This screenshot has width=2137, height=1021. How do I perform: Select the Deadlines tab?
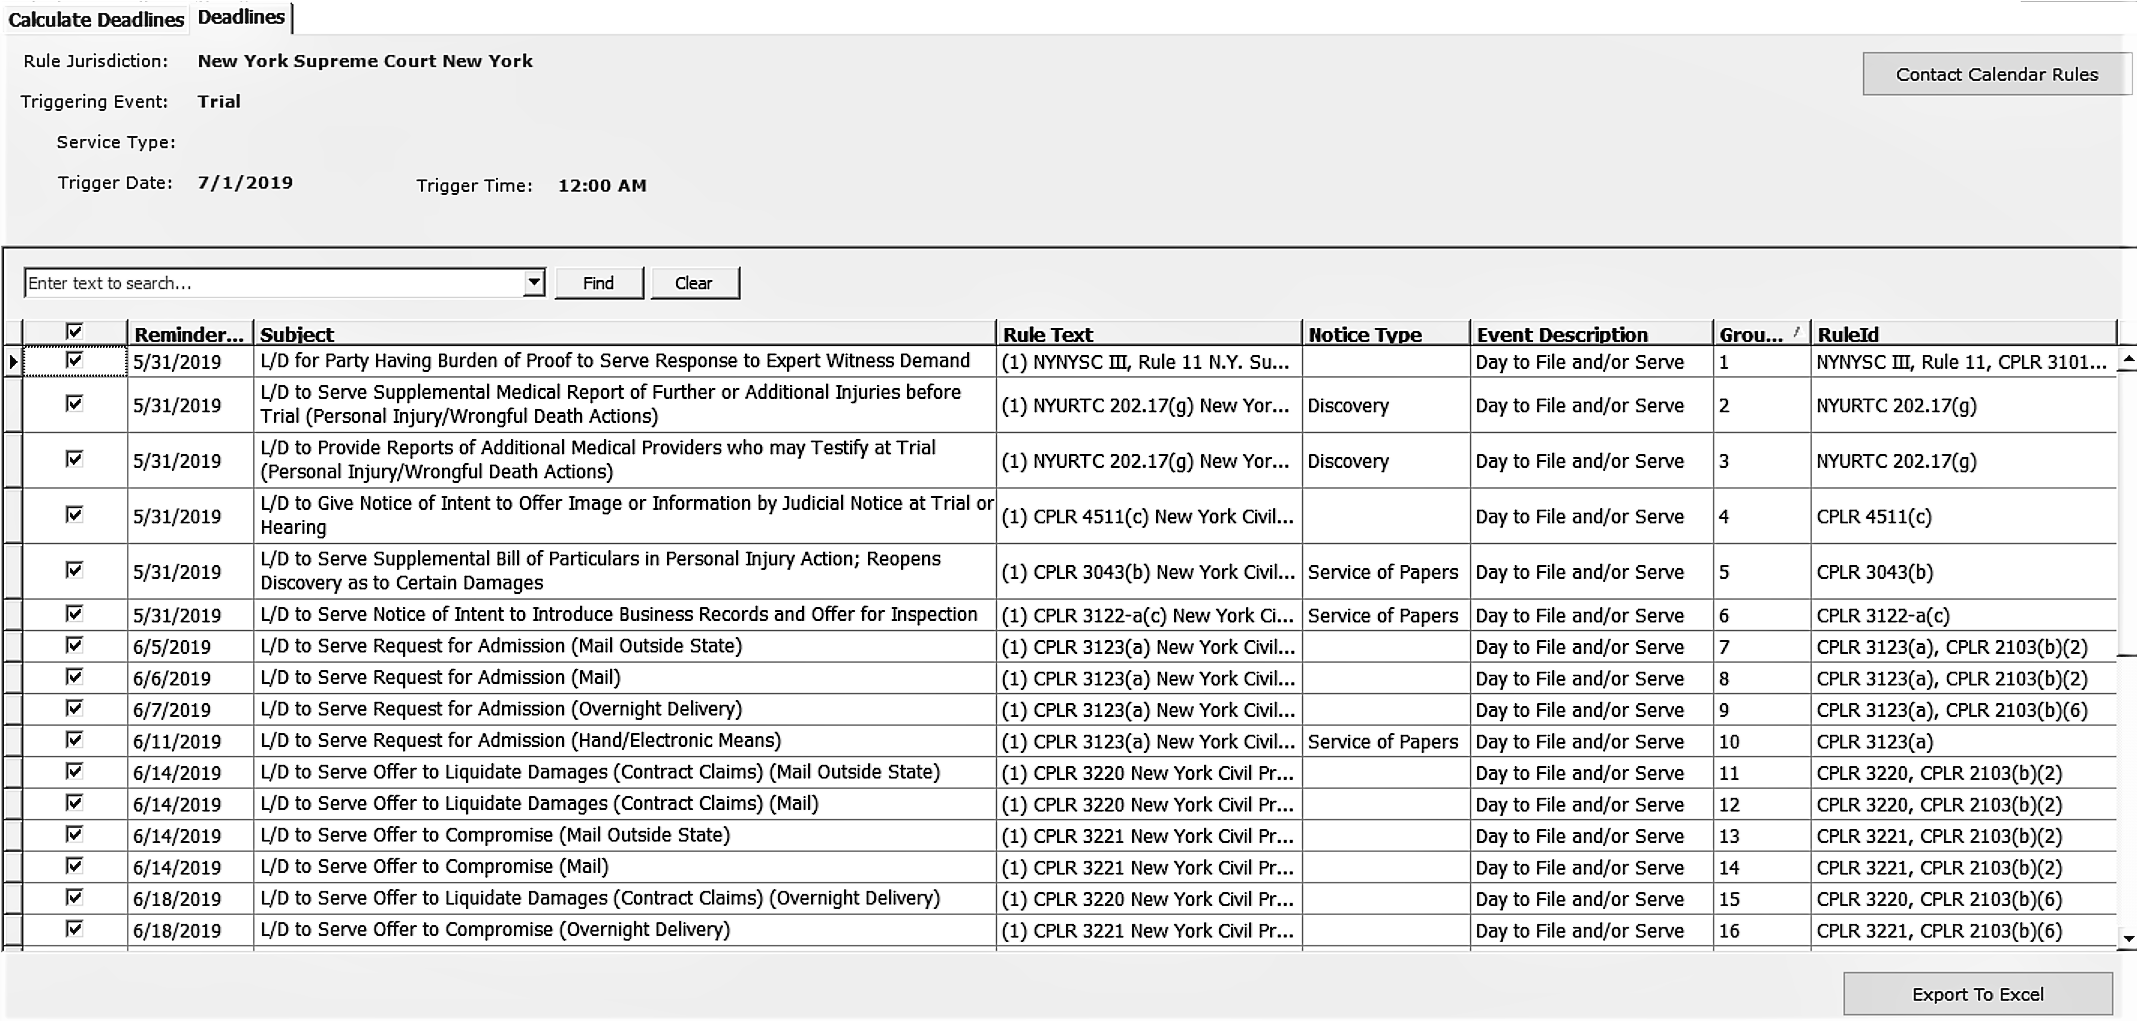click(241, 17)
